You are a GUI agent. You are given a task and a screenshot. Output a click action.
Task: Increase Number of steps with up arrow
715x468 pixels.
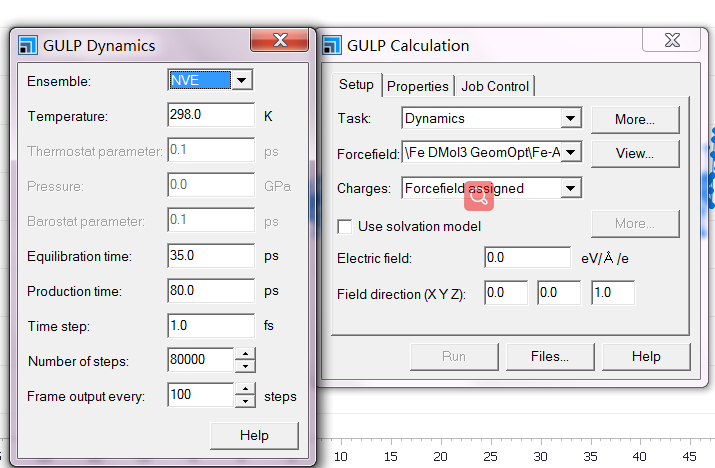click(x=245, y=354)
